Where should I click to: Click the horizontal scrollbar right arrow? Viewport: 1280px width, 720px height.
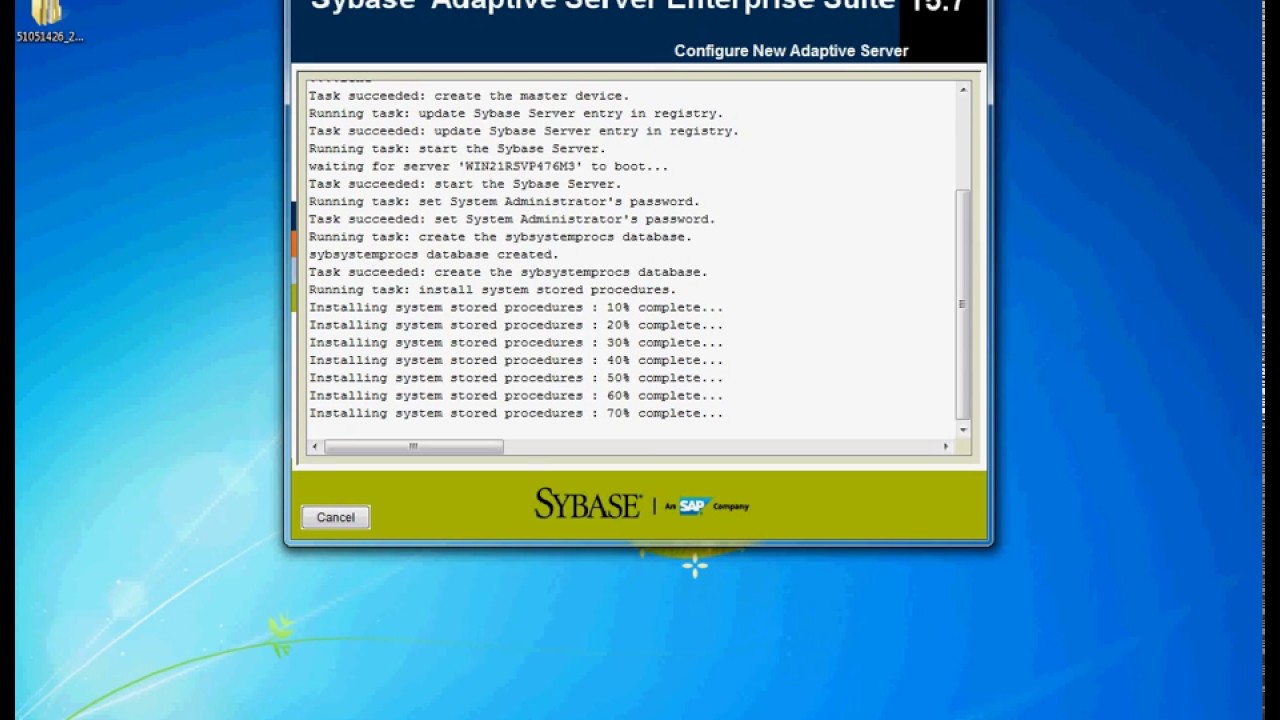946,447
